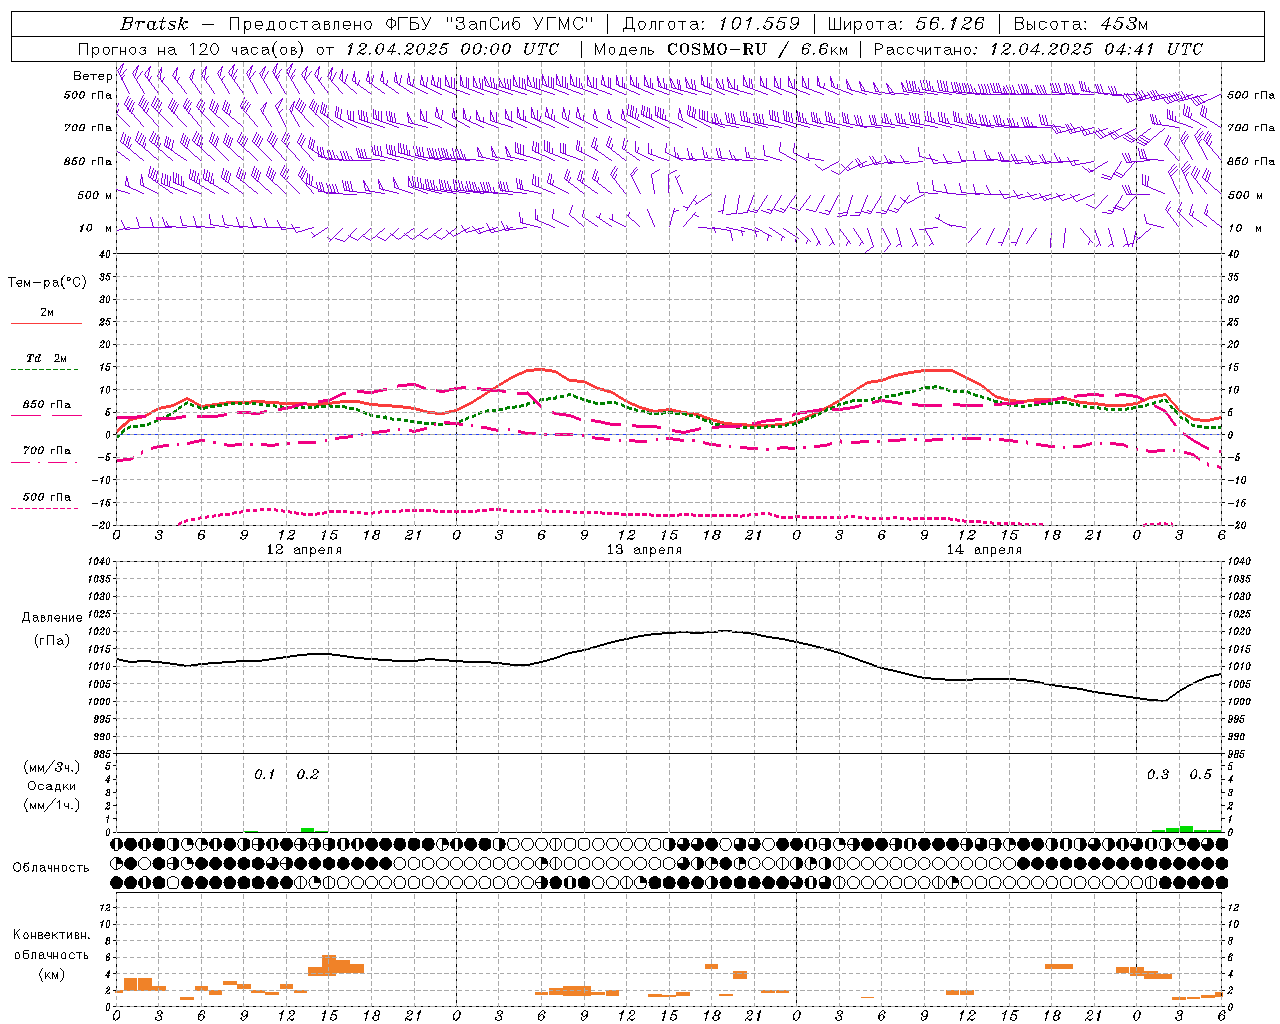Click the station name Bratsk in the header

click(154, 24)
